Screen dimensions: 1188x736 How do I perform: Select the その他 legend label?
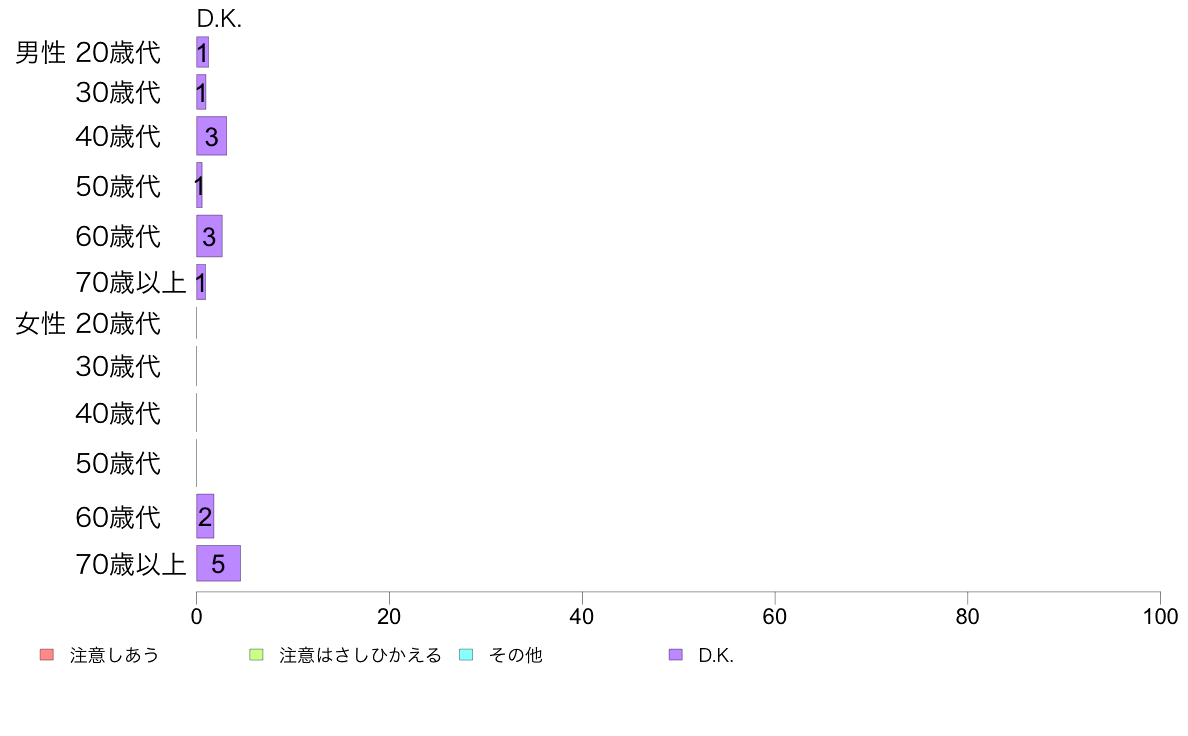[515, 655]
